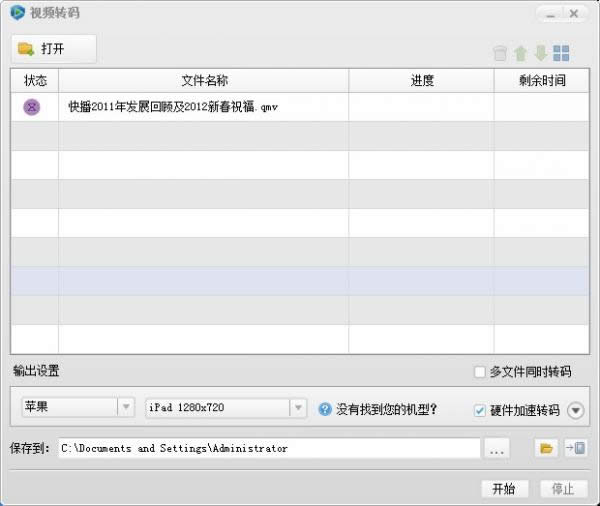Click the 没有找到您的机型? link
600x506 pixels.
pos(386,409)
